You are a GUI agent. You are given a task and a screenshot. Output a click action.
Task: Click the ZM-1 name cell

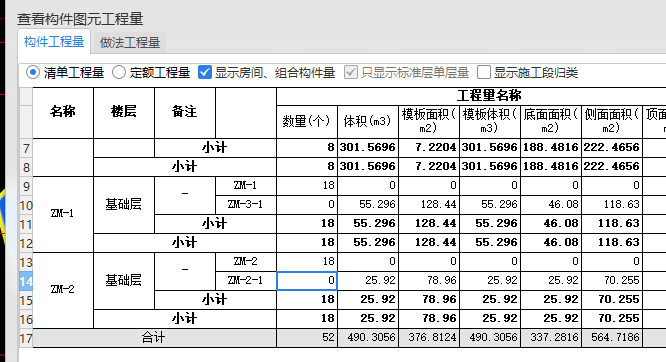63,214
